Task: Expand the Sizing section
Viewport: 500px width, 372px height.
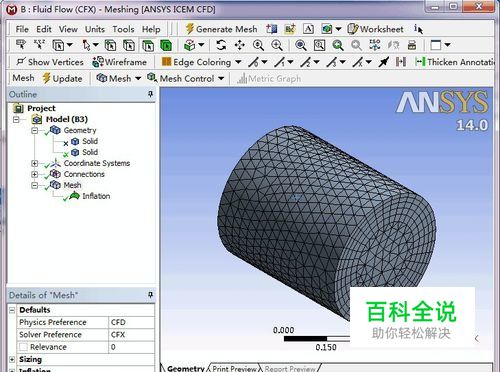Action: point(12,359)
